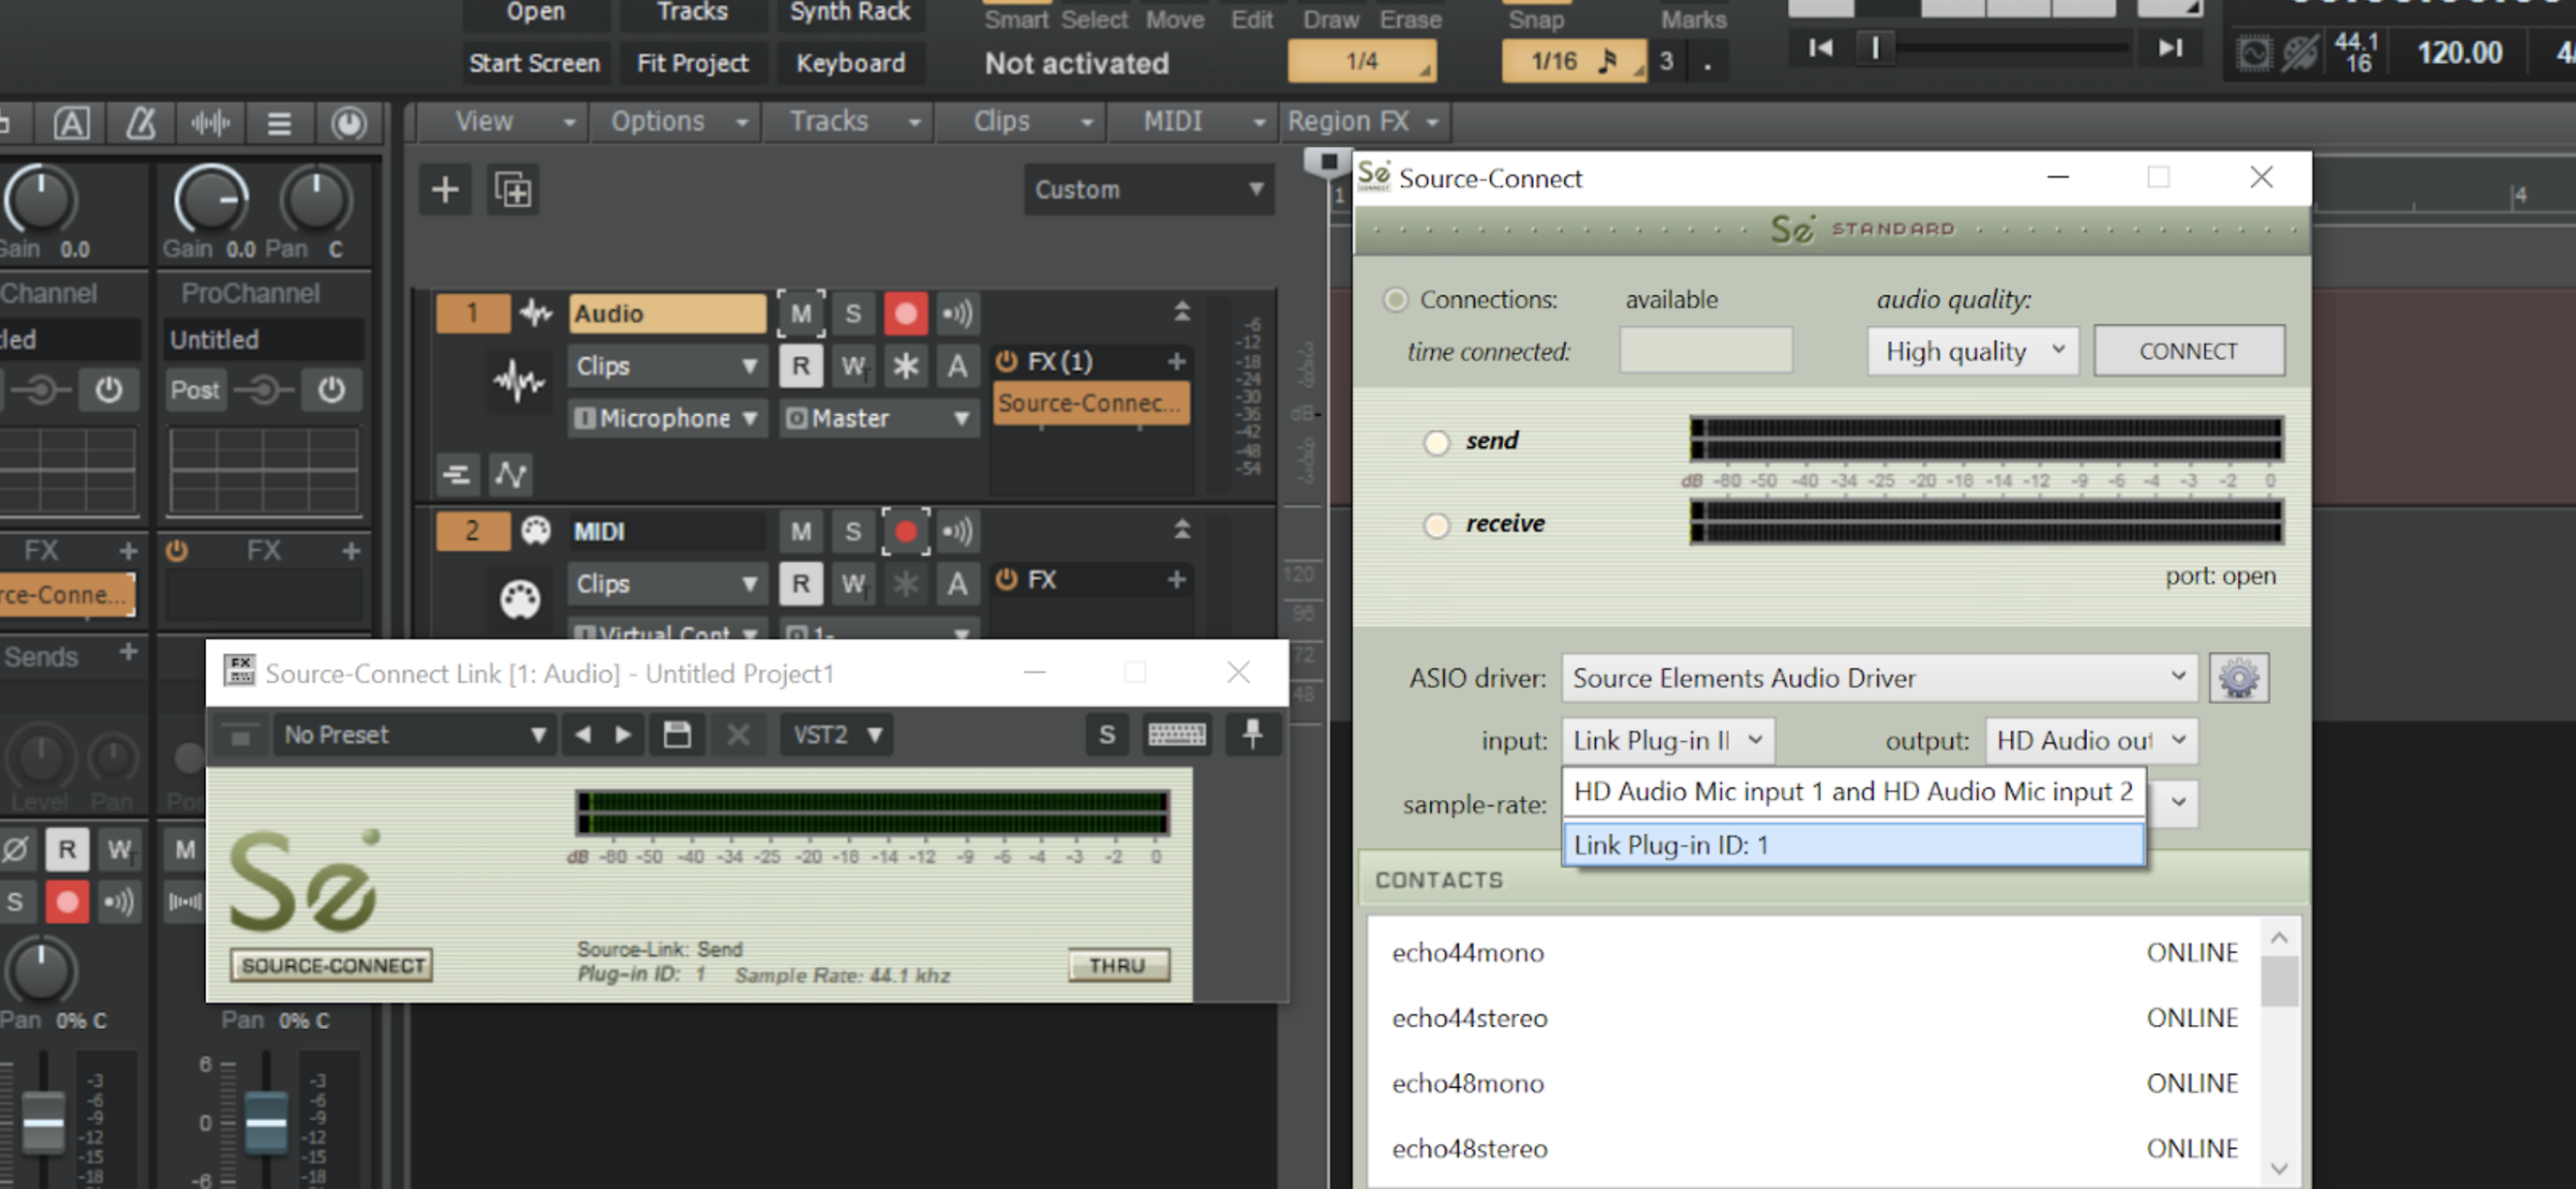Image resolution: width=2576 pixels, height=1189 pixels.
Task: Adjust the ProChannel Gain knob
Action: [x=211, y=200]
